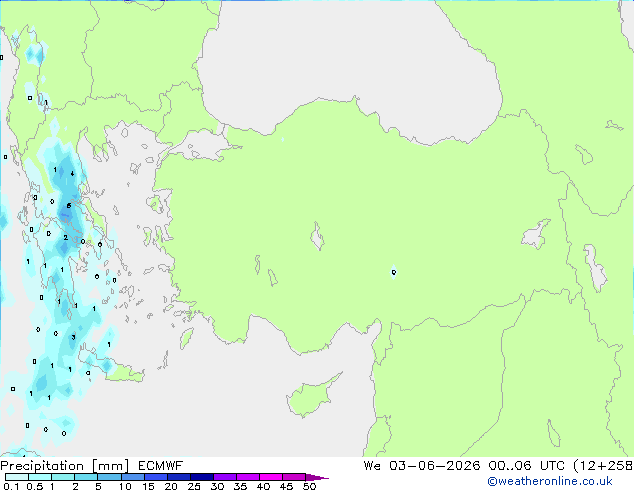
Task: Click the '0.5' legend scale label
Action: click(34, 486)
